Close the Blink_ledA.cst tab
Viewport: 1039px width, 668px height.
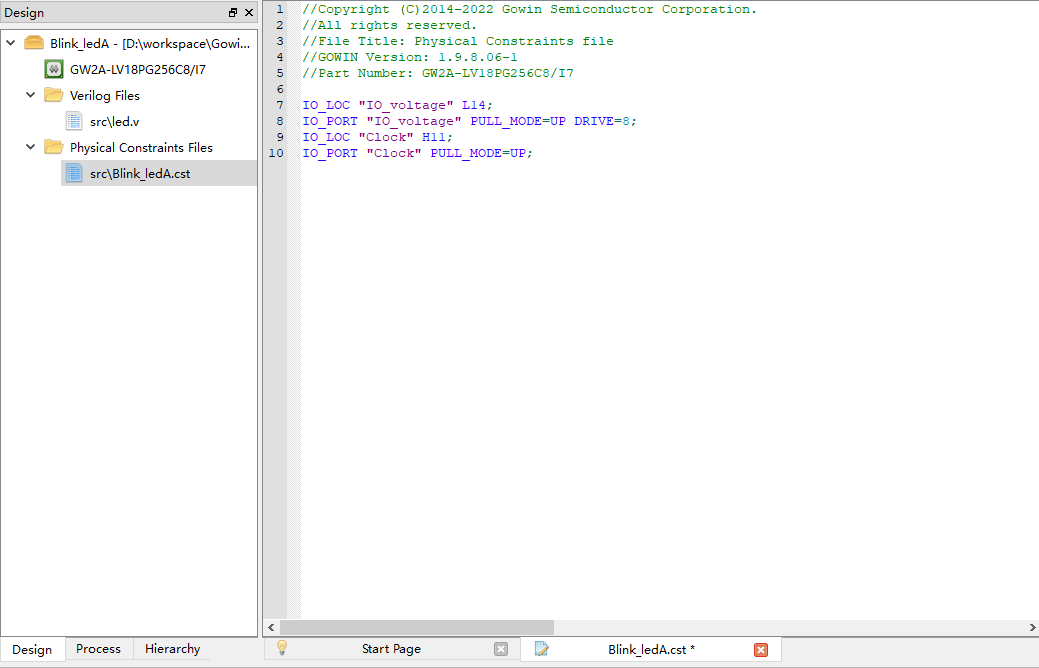(761, 649)
